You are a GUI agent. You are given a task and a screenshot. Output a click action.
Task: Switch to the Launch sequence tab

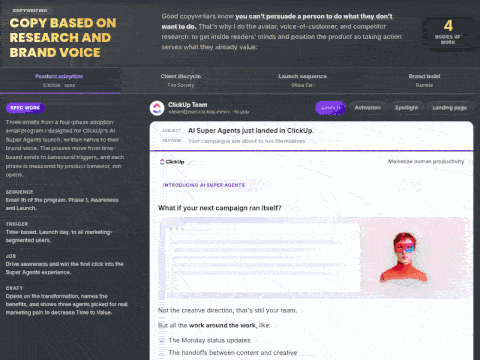coord(303,81)
